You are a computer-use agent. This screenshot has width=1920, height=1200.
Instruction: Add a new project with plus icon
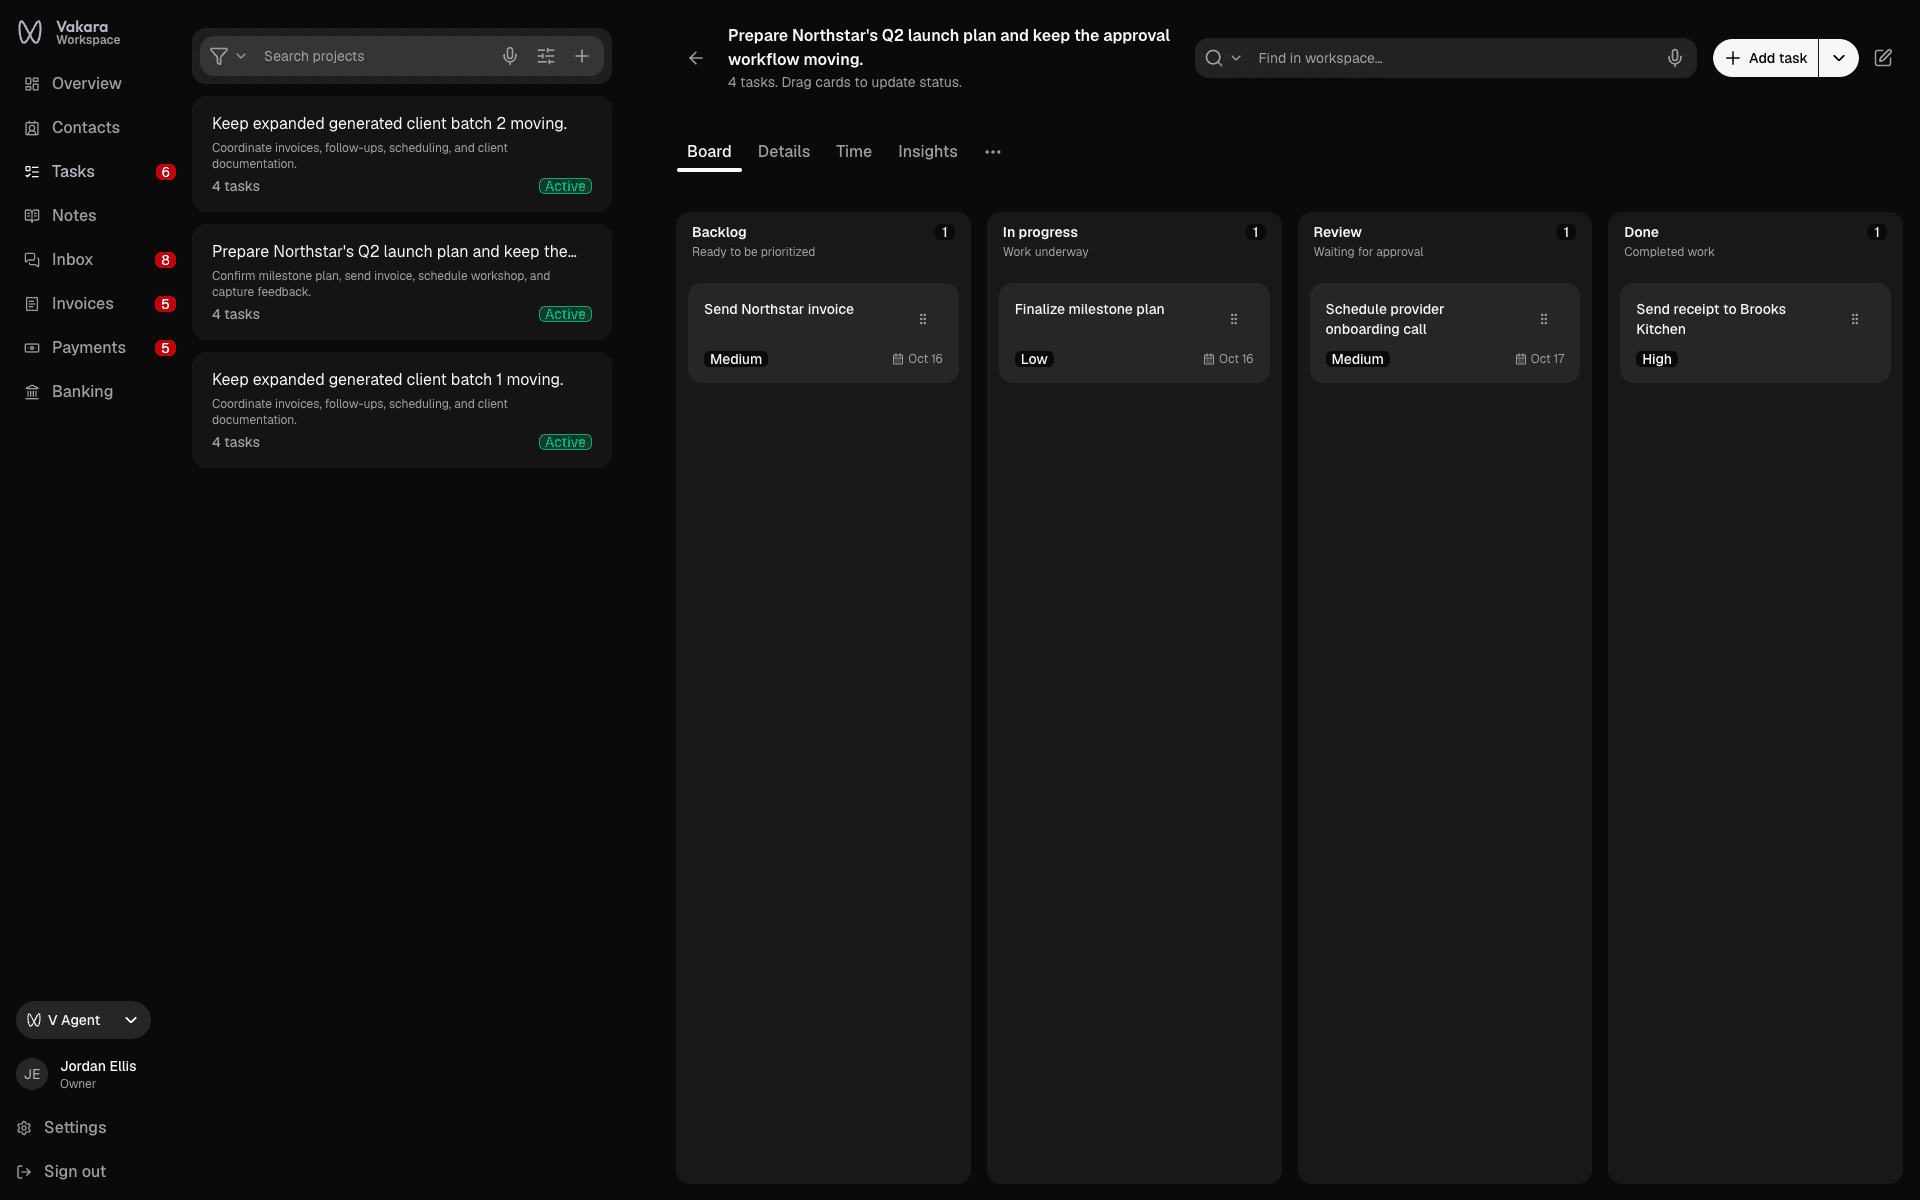click(x=582, y=56)
